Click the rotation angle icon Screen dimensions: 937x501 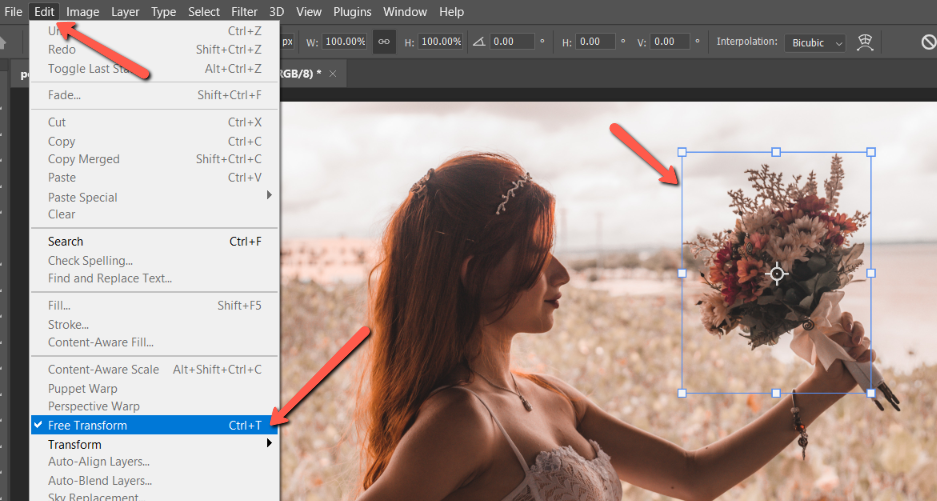(479, 42)
